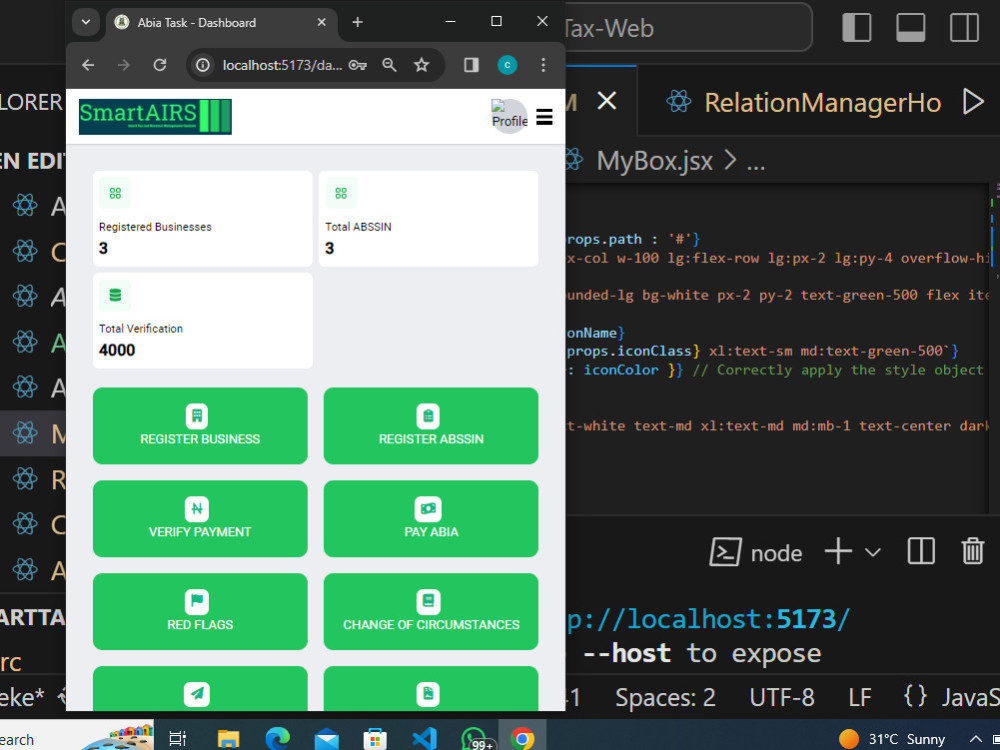Open the REGISTER BUSINESS tile
The height and width of the screenshot is (750, 1000).
click(x=200, y=425)
